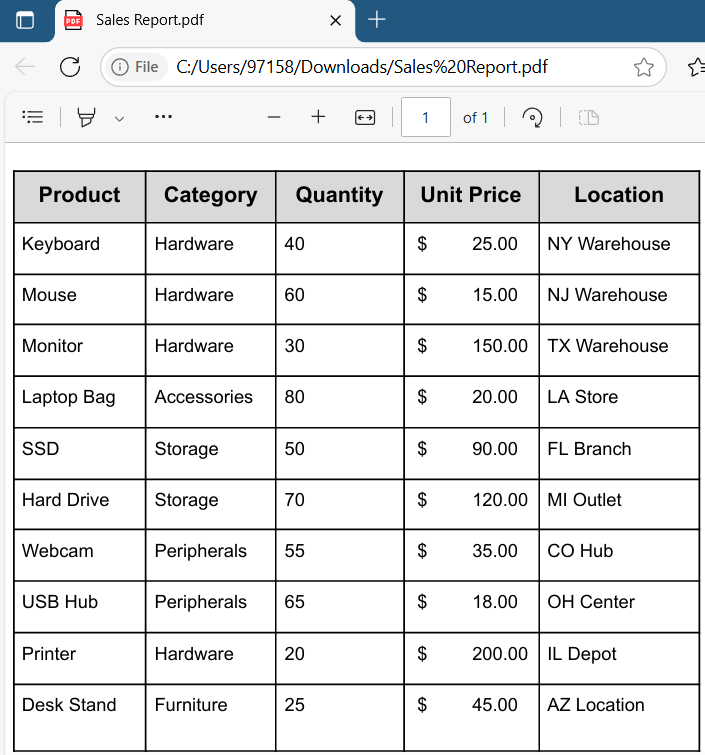
Task: Click the Unit Price column header
Action: point(471,195)
